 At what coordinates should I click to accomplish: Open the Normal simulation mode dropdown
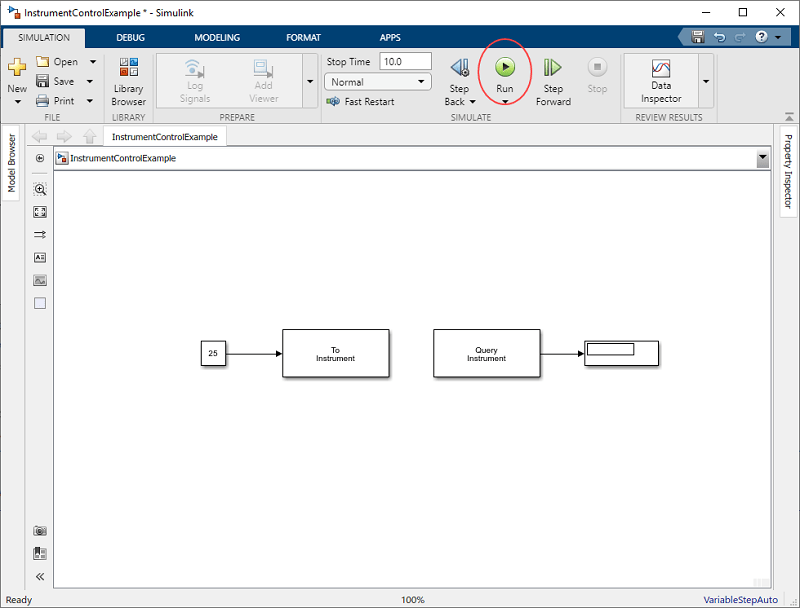click(x=378, y=82)
